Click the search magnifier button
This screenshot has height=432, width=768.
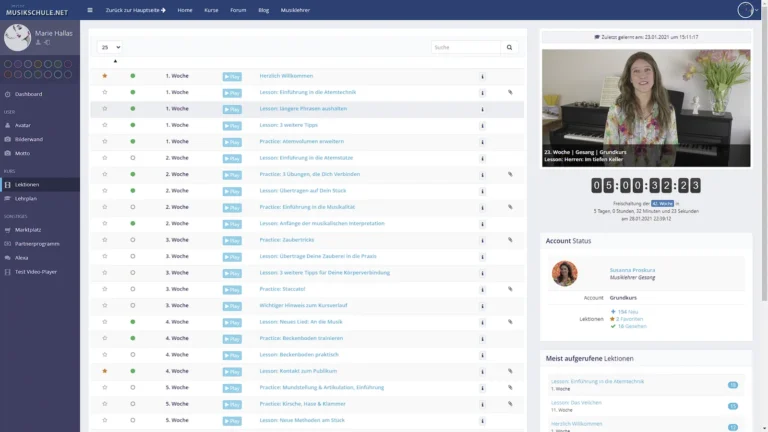coord(509,48)
